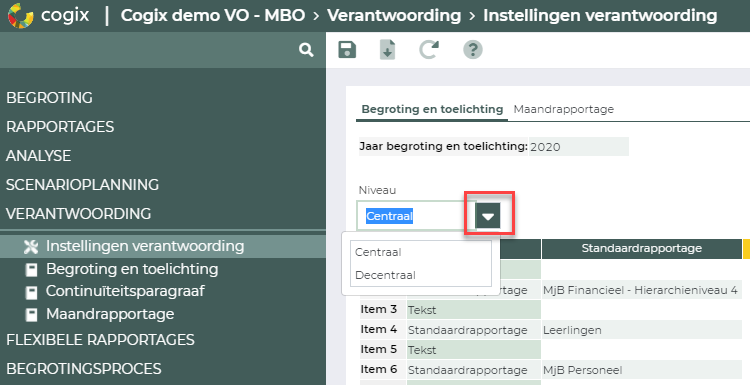Viewport: 750px width, 385px height.
Task: Click the Standaardrapportage column header
Action: click(x=641, y=249)
